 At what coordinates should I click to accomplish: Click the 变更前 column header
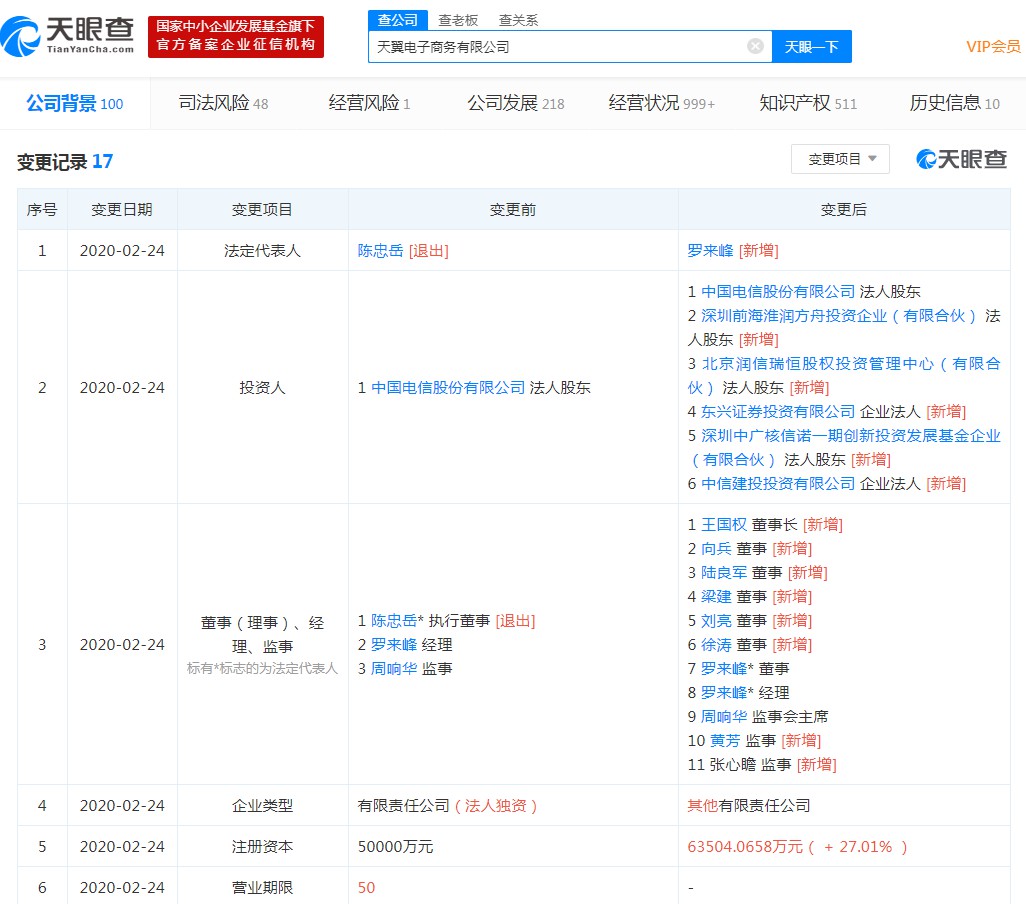(513, 209)
